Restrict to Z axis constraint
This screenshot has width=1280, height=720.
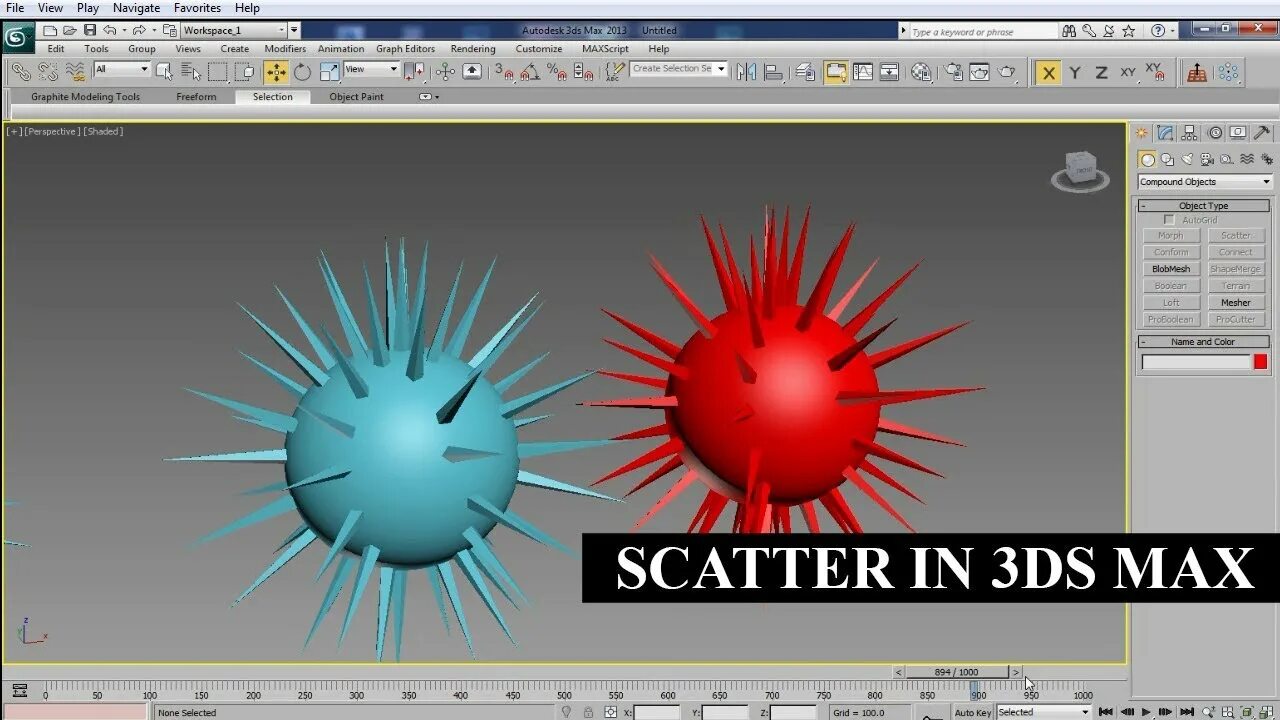1101,72
